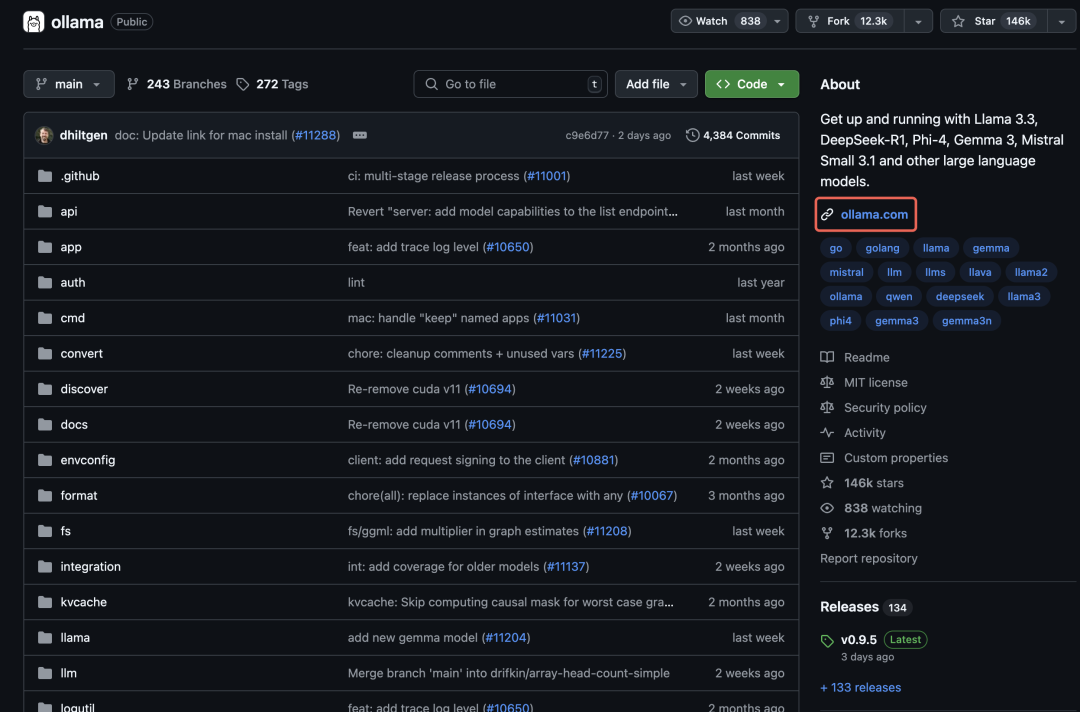Click the fork icon beside 12.3k forks
Image resolution: width=1080 pixels, height=712 pixels.
point(827,533)
